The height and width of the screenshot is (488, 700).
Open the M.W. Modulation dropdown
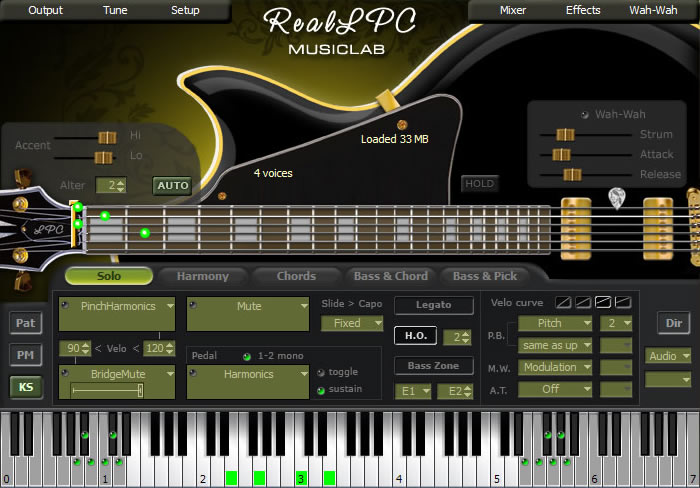point(555,367)
